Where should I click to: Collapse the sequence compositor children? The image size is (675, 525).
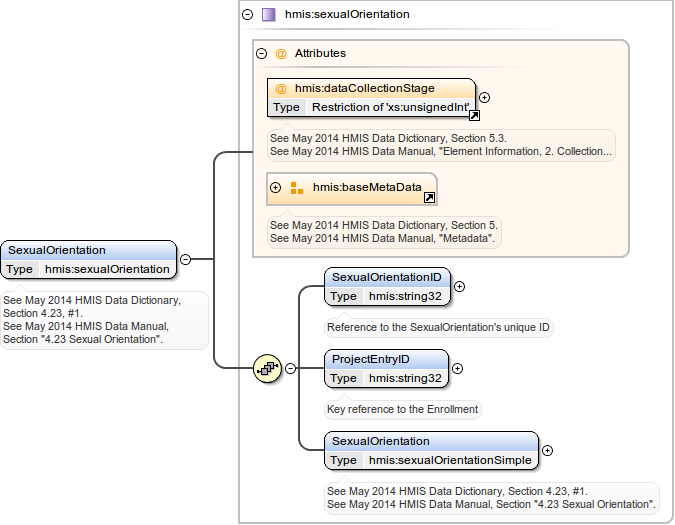290,368
